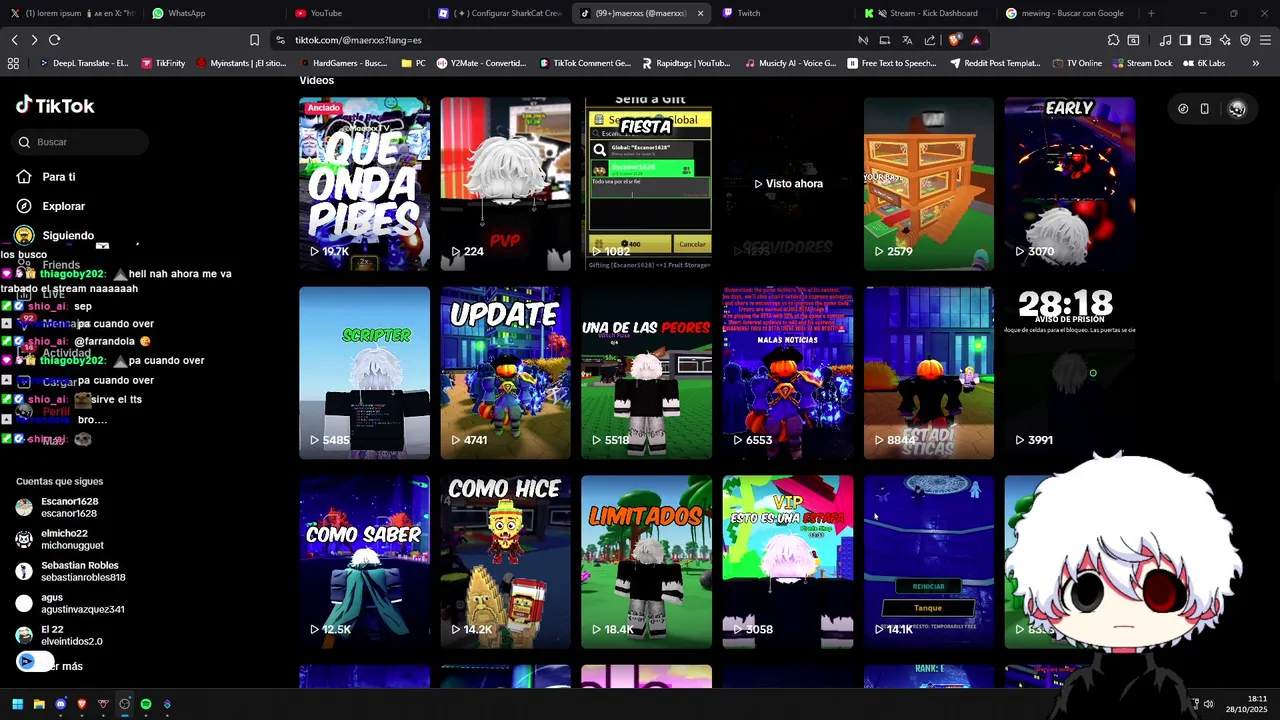This screenshot has height=720, width=1280.
Task: Open profile avatar menu at top right
Action: coord(1237,109)
